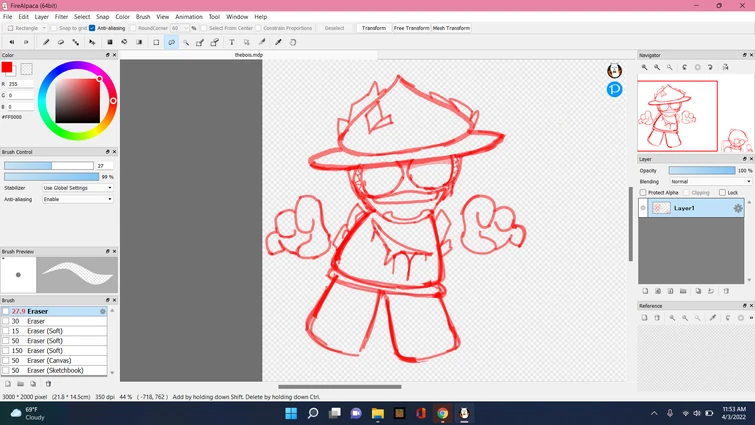Click the Undo arrow icon
This screenshot has height=425, width=755.
point(11,42)
